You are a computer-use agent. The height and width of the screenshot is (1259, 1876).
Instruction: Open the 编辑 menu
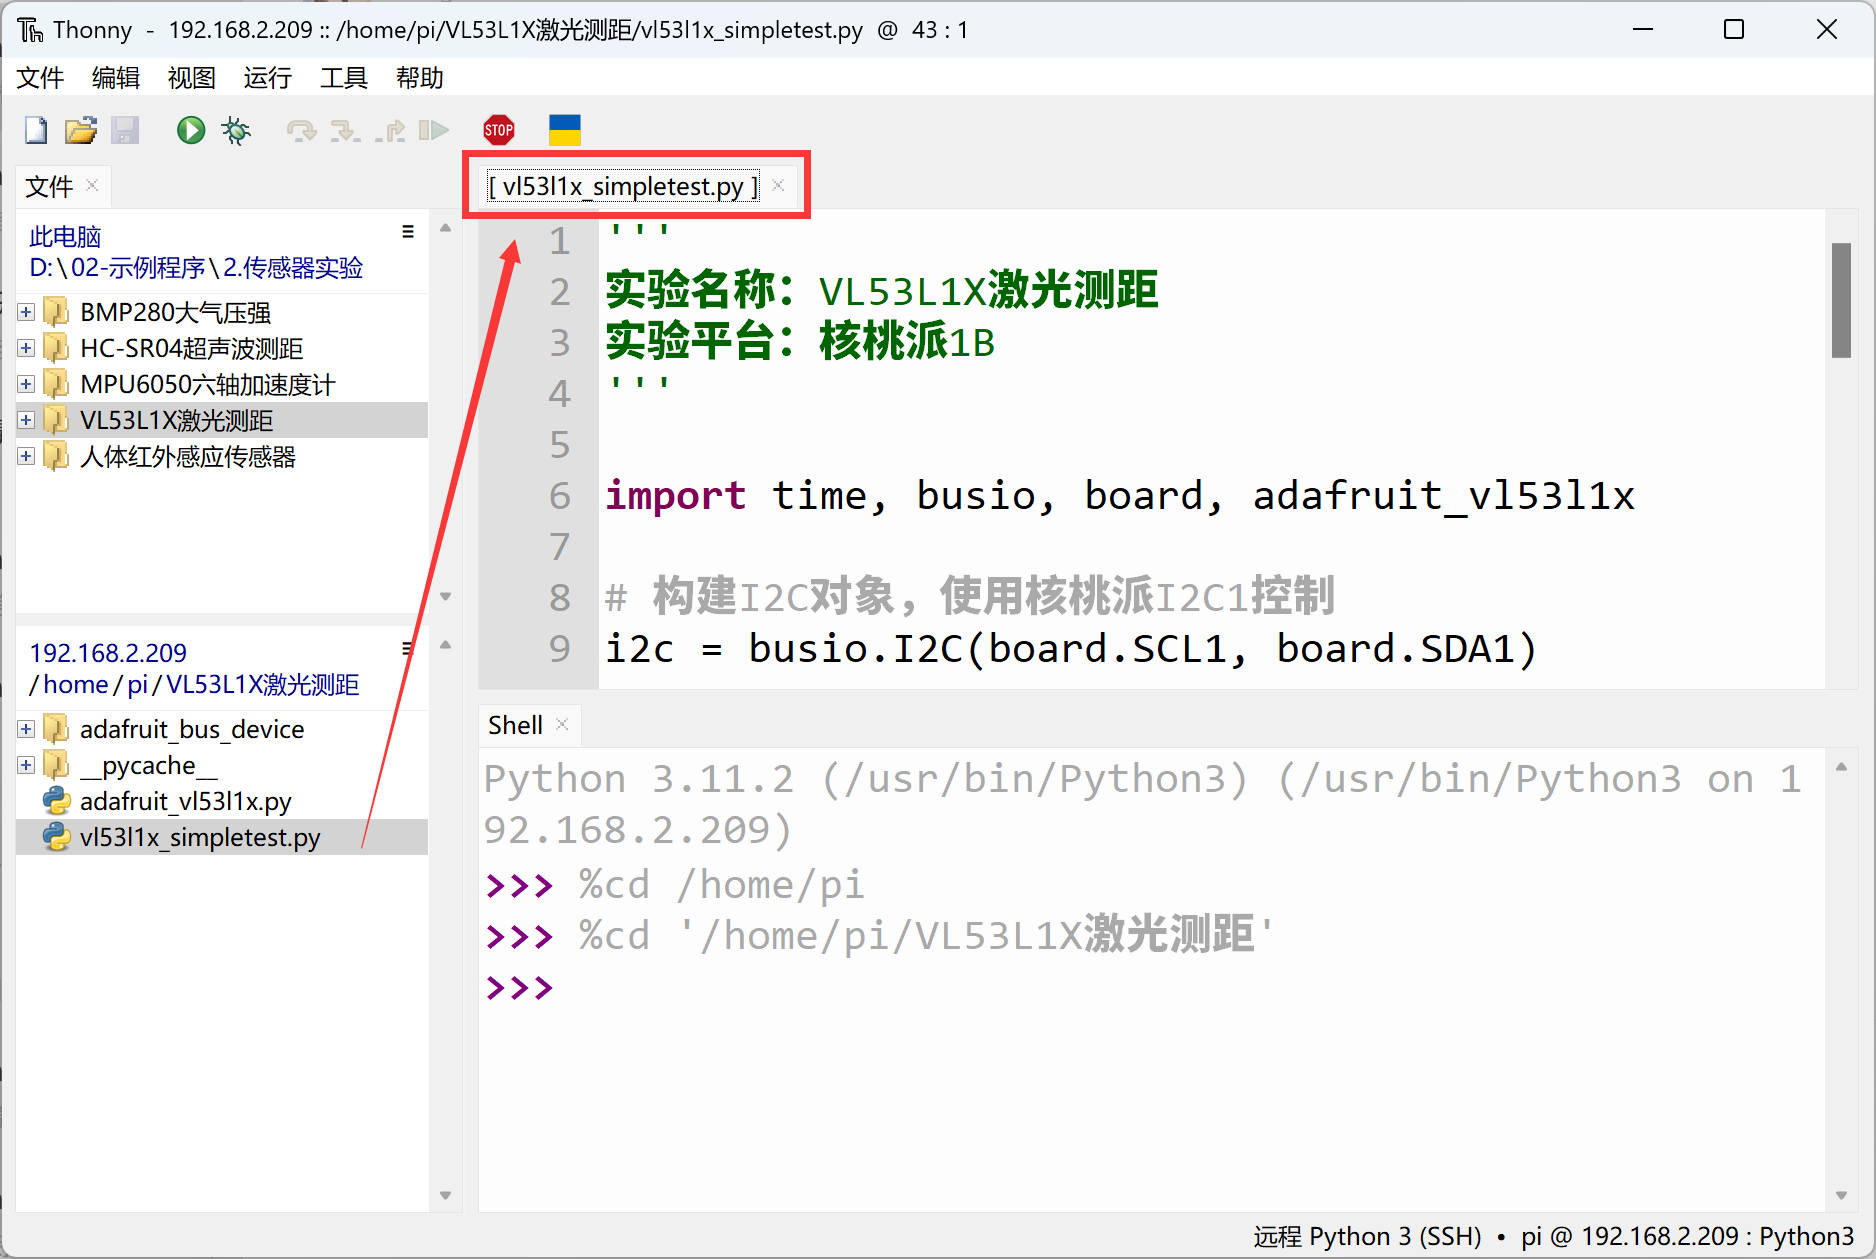pos(116,78)
